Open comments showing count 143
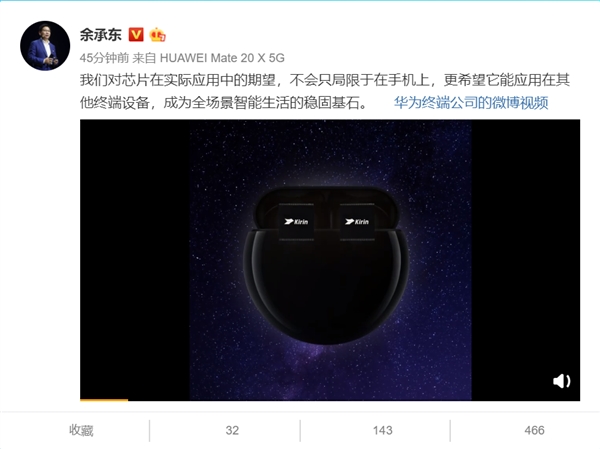Viewport: 600px width, 449px height. point(383,430)
